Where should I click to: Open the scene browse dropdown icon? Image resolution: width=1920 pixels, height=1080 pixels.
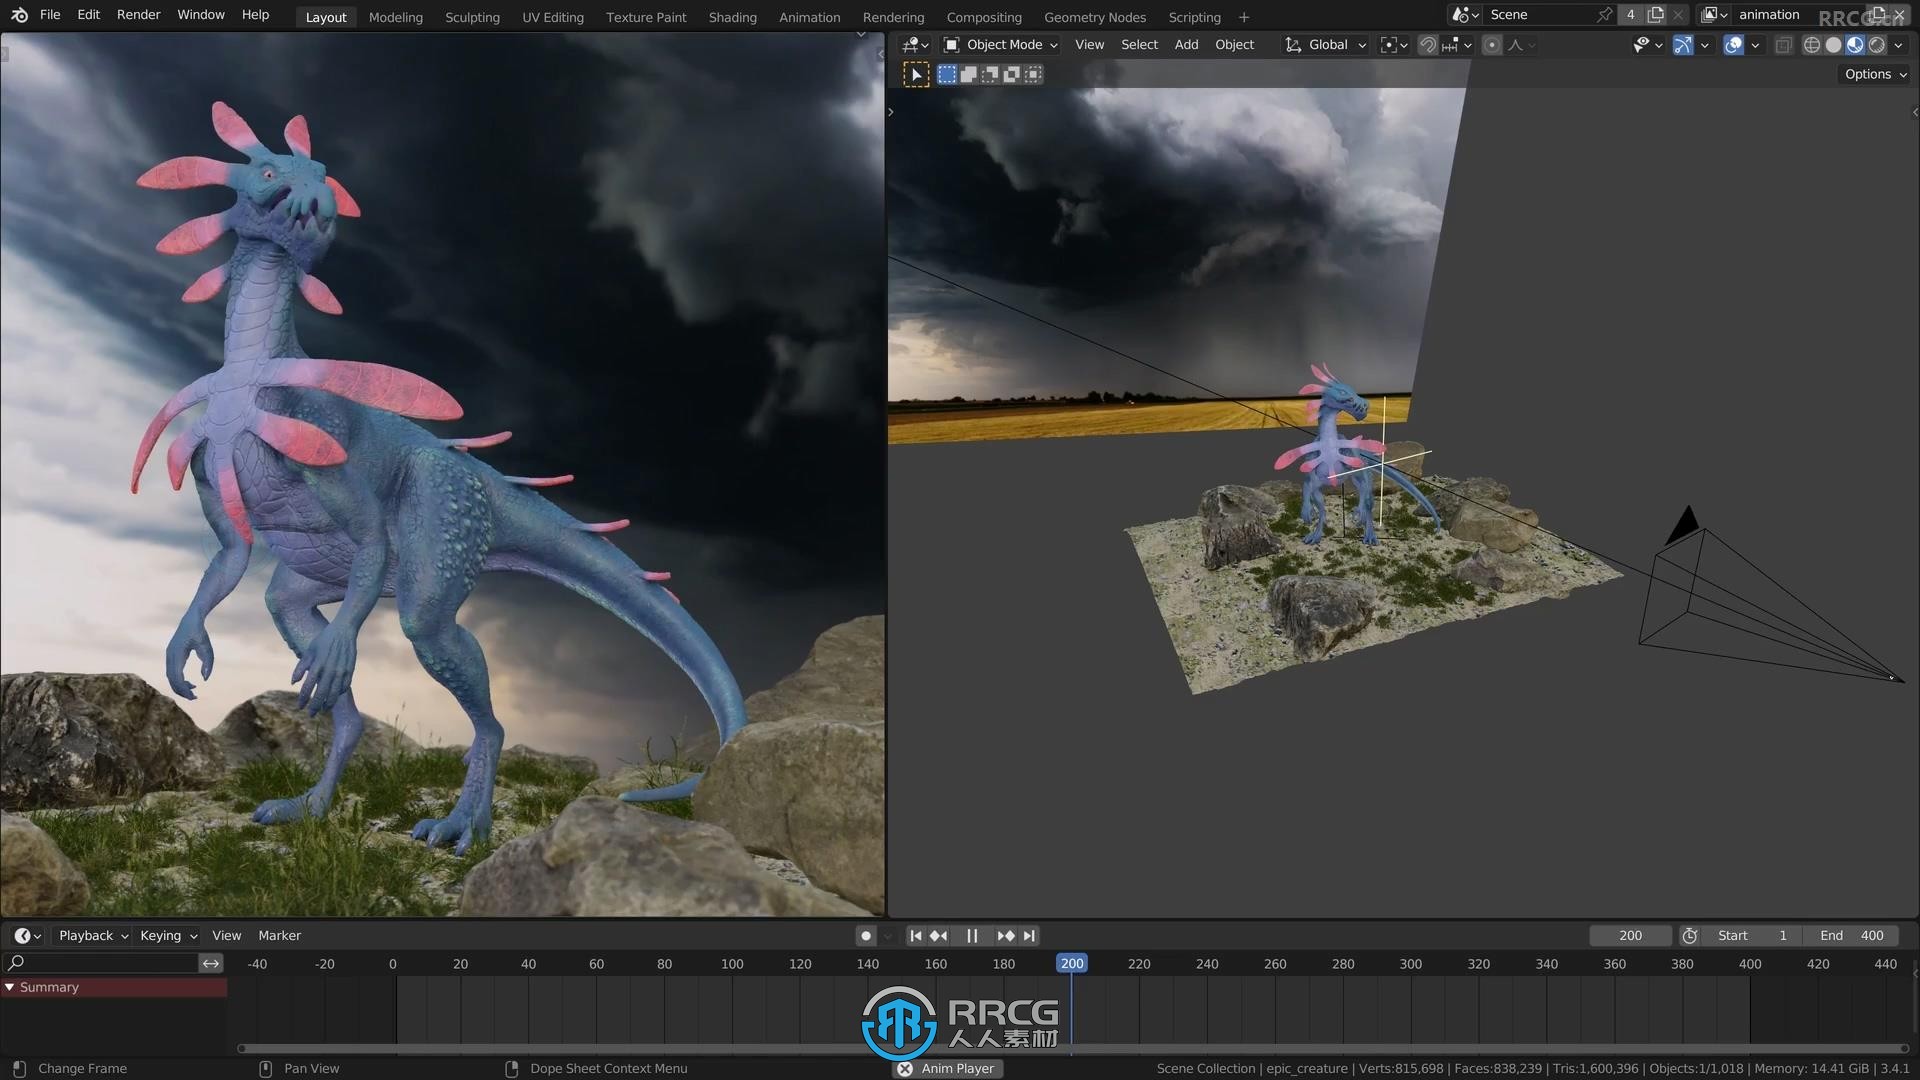pos(1466,15)
